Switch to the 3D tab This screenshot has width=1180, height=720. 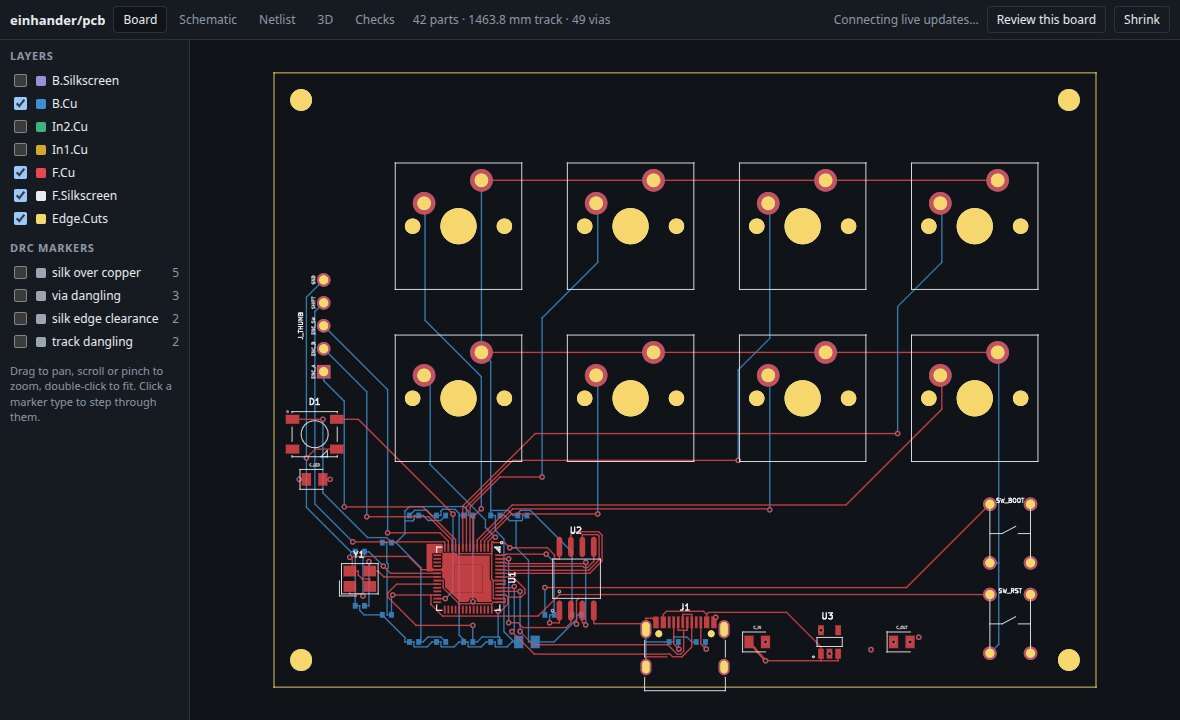point(325,20)
